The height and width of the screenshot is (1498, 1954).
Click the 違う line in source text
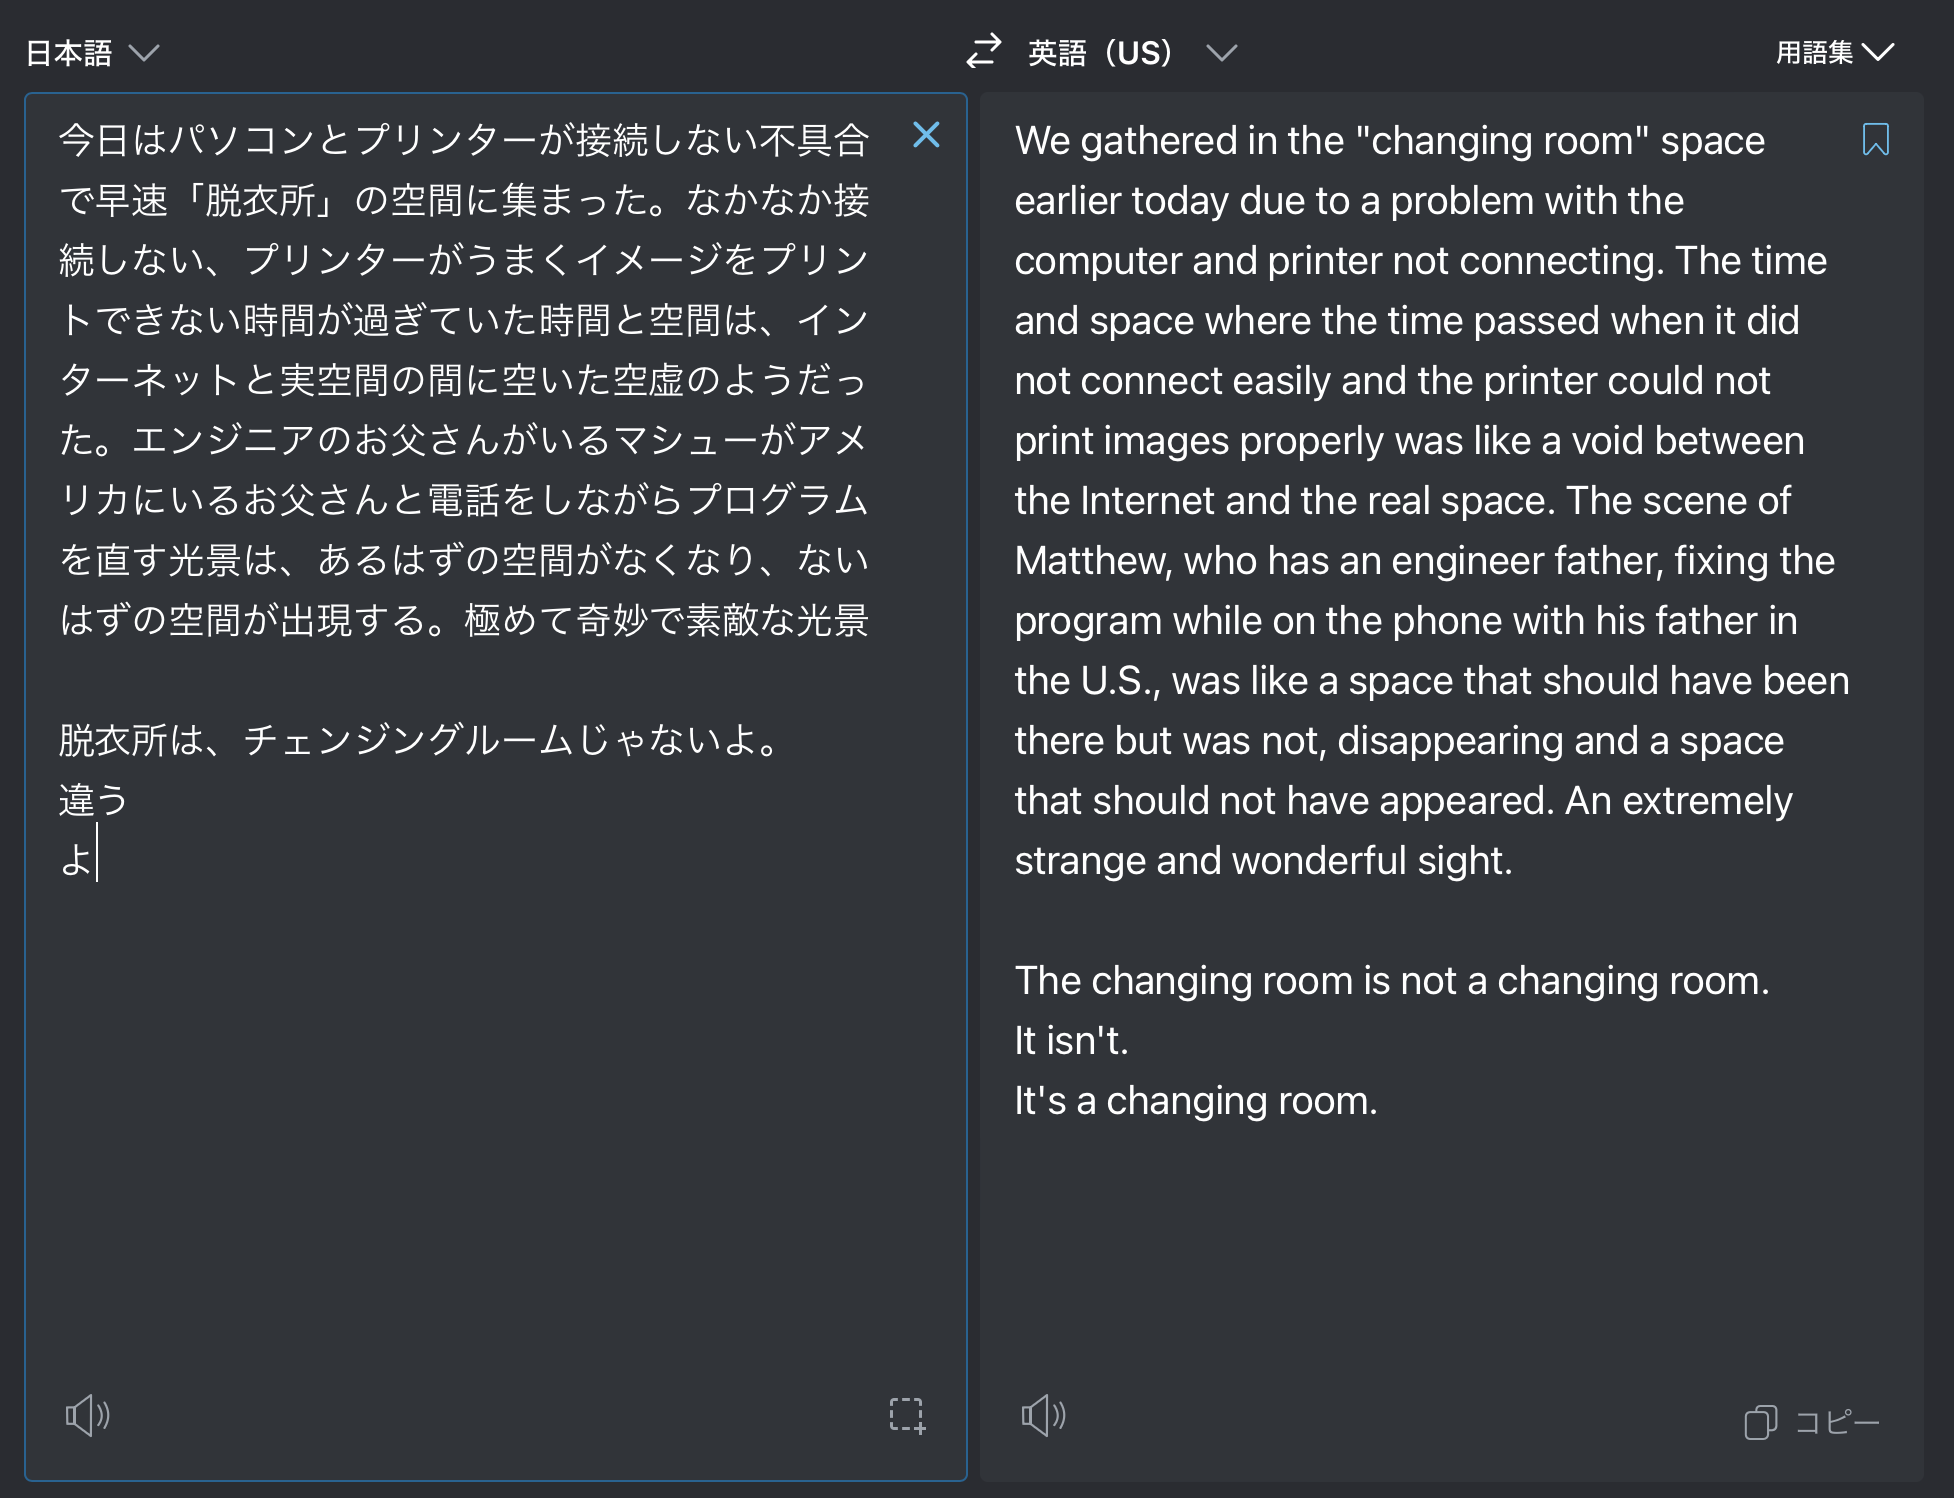point(93,800)
